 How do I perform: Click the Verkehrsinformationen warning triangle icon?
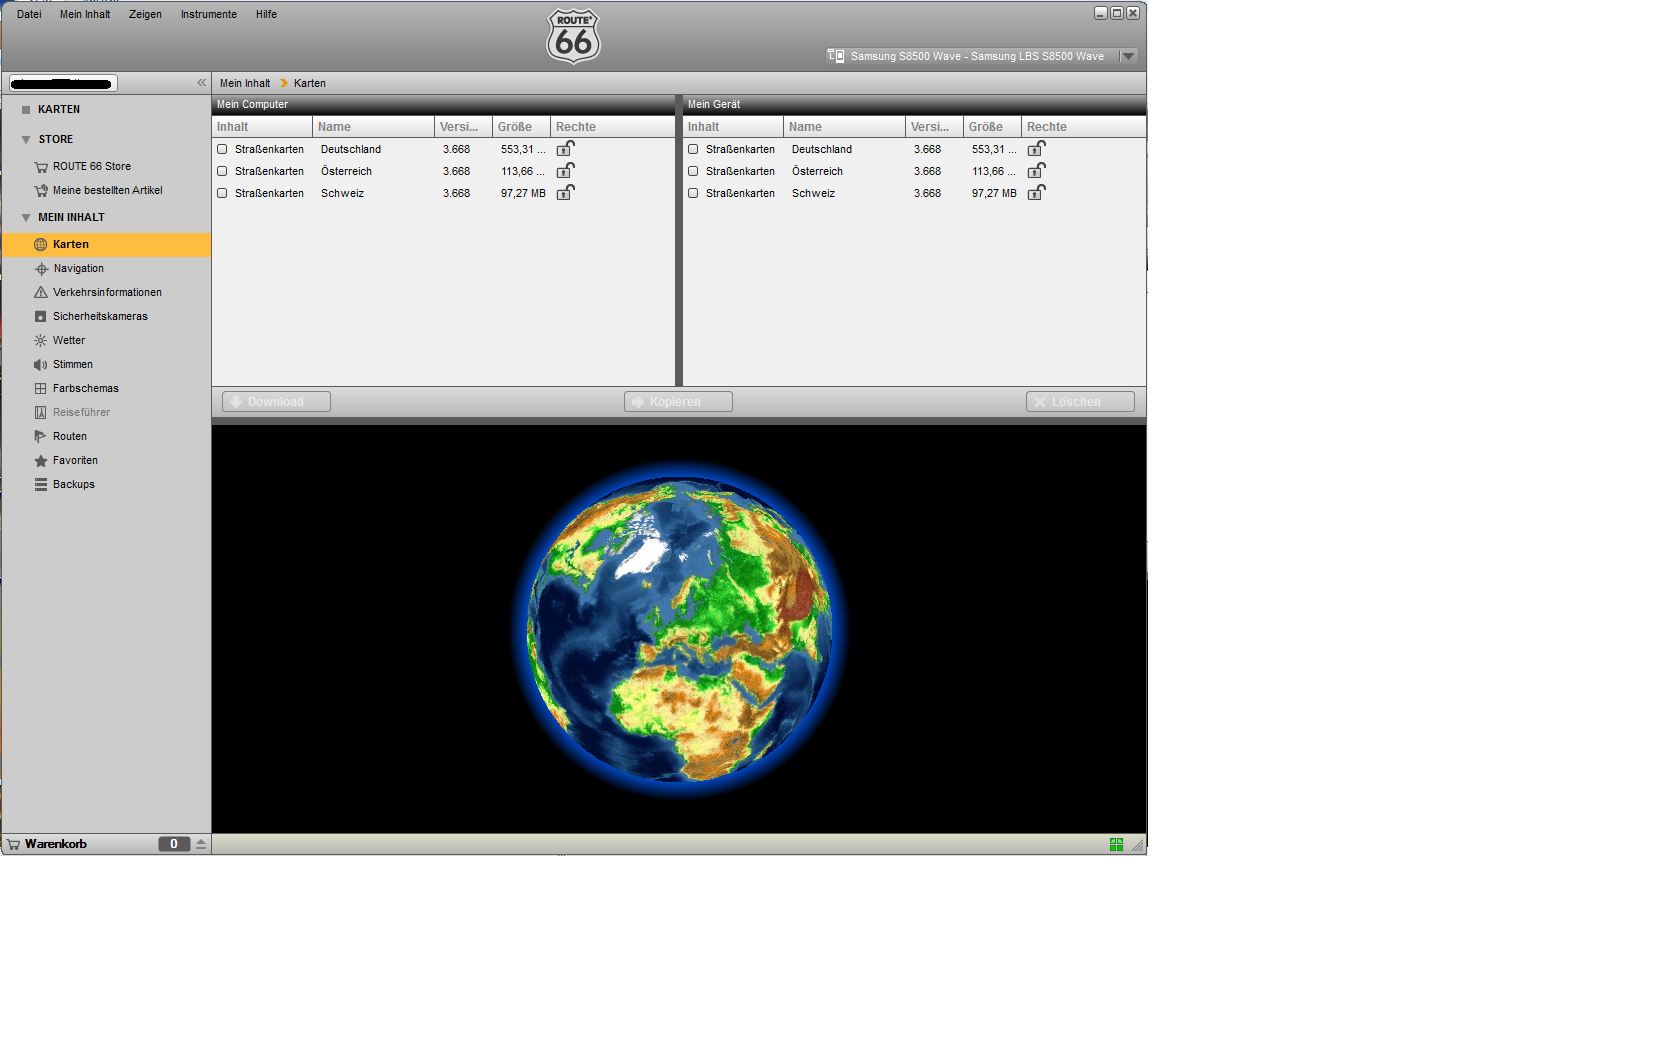(x=41, y=293)
